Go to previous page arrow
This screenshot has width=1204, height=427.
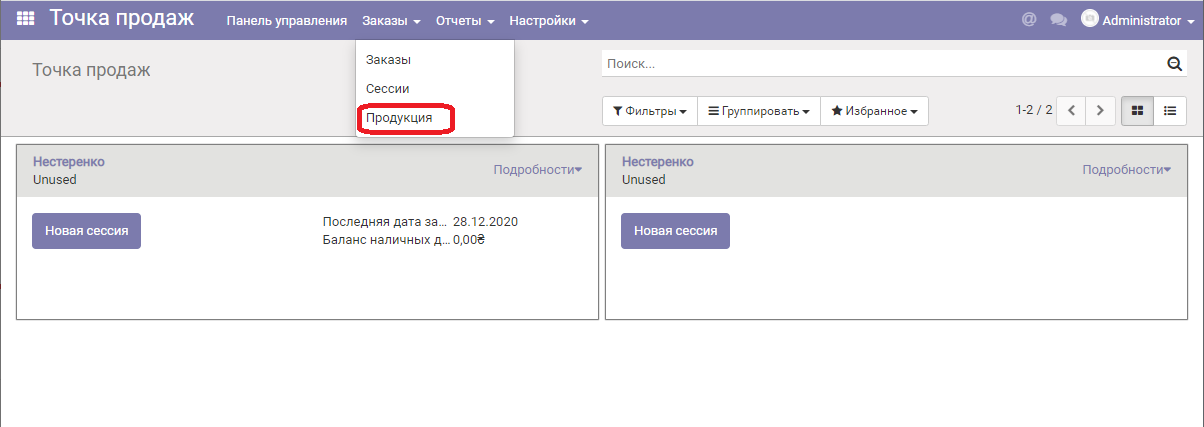click(x=1071, y=111)
